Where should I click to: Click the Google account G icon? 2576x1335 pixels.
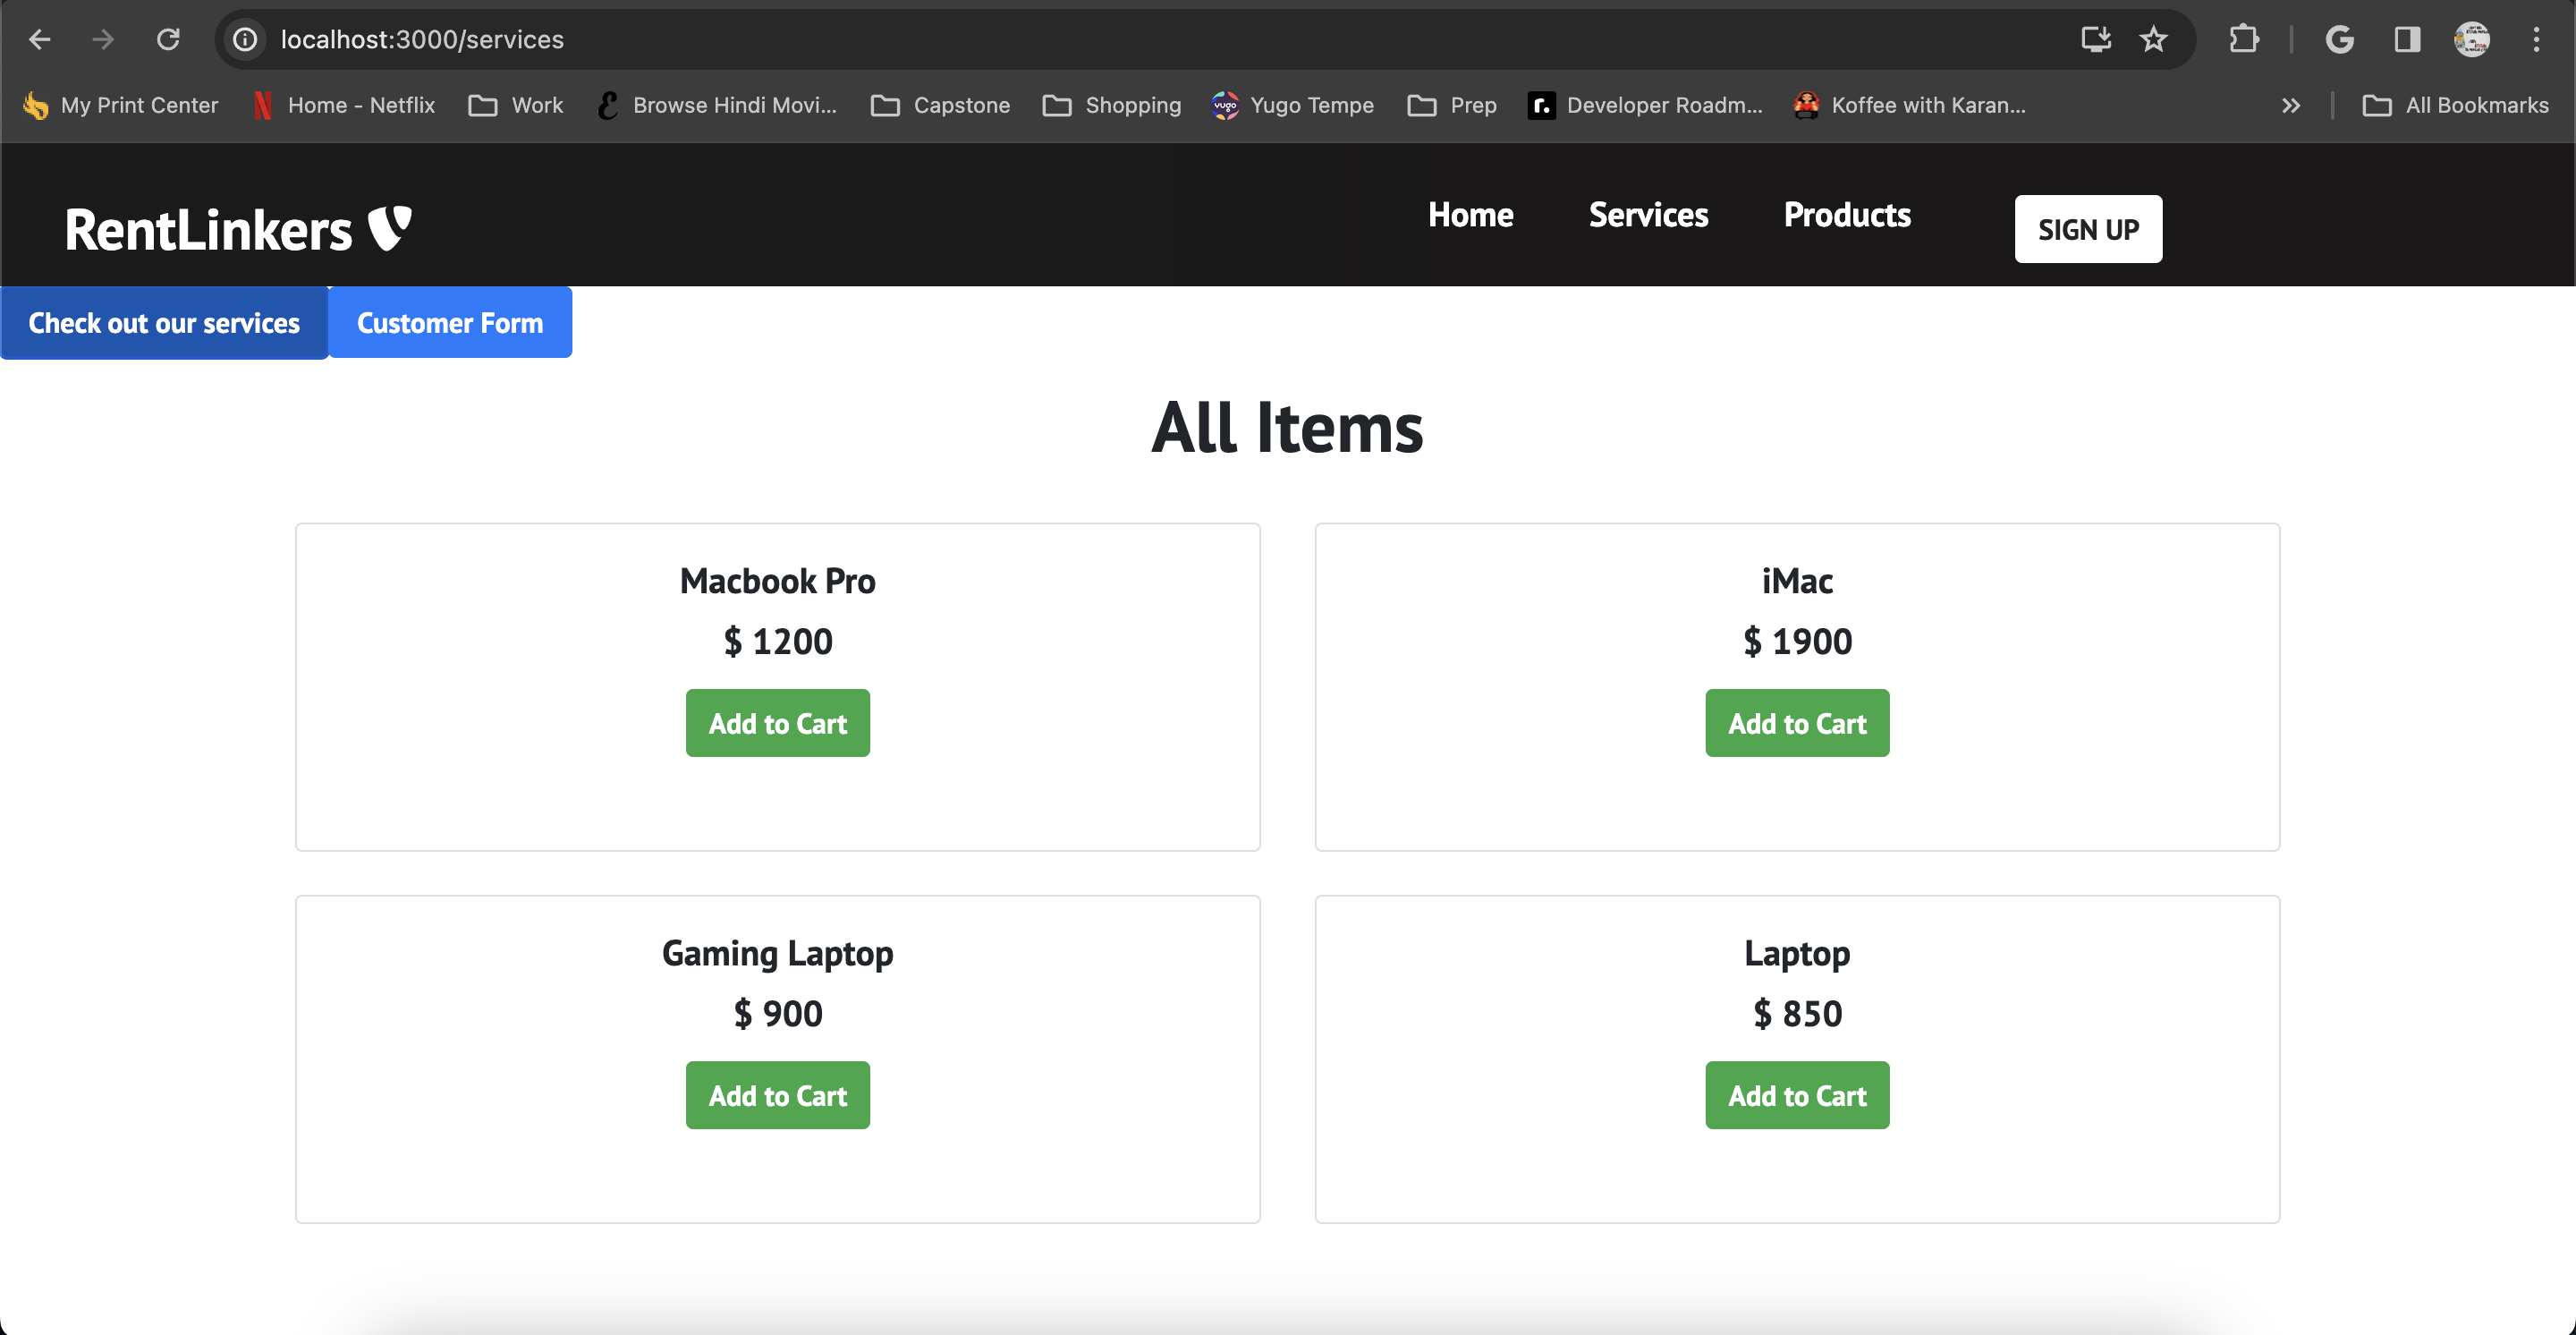pyautogui.click(x=2339, y=39)
